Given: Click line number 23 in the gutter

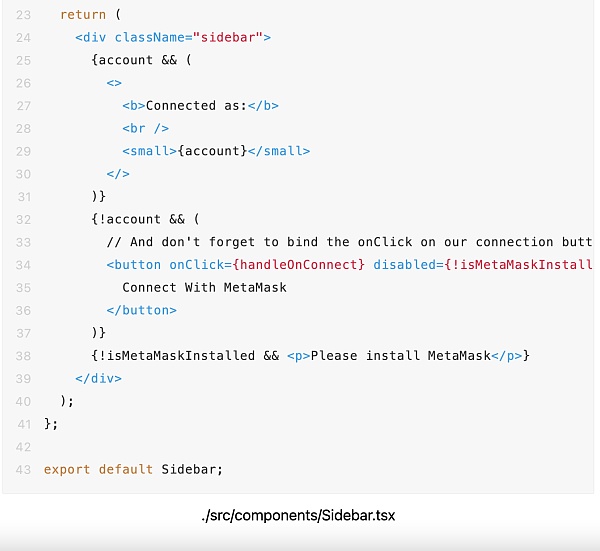Looking at the screenshot, I should coord(23,15).
